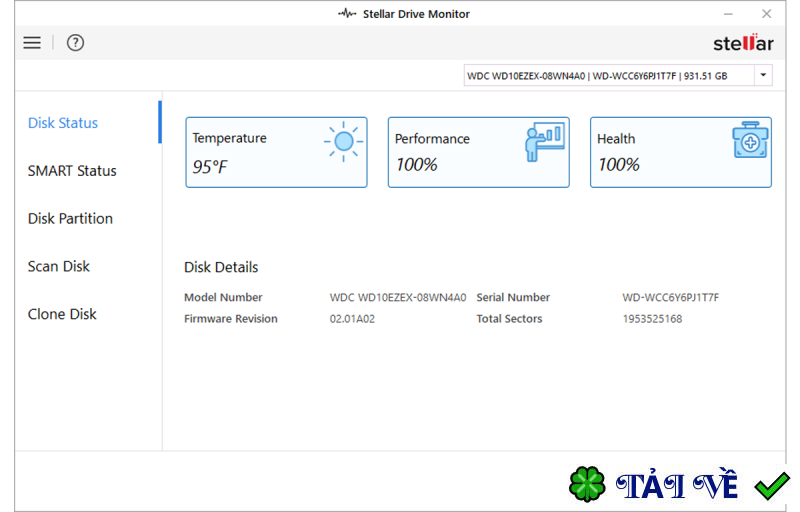This screenshot has width=800, height=512.
Task: Open the help question mark icon
Action: (x=76, y=43)
